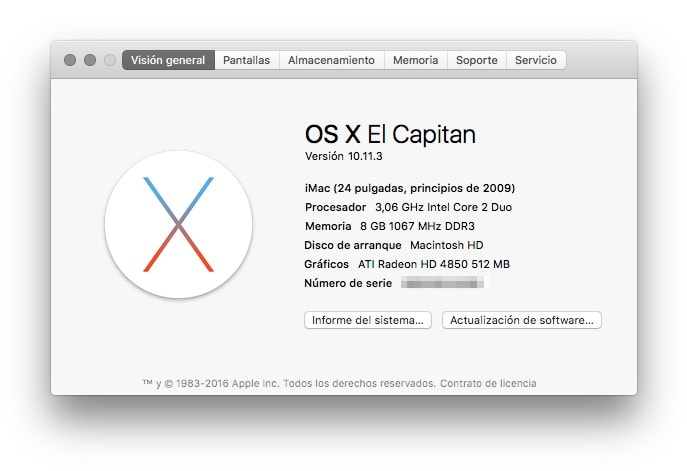
Task: Click the blurred serial number value
Action: click(443, 283)
